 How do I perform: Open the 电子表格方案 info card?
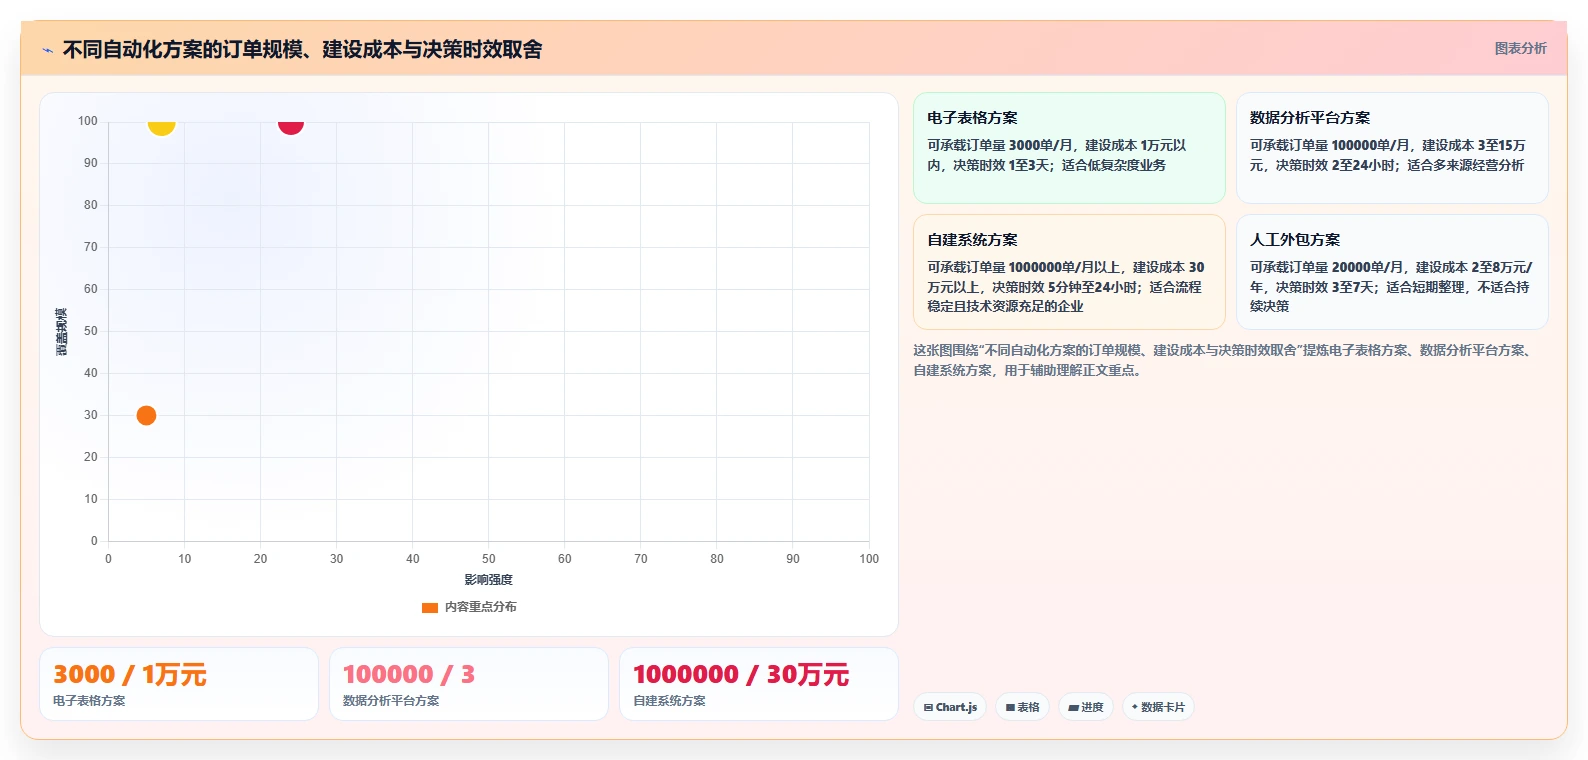1069,148
